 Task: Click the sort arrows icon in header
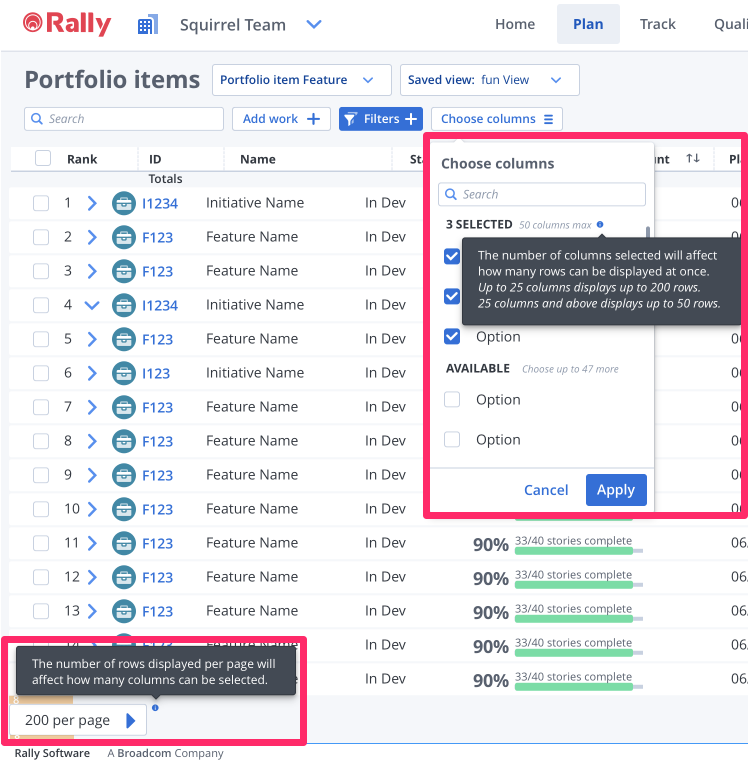pos(693,158)
